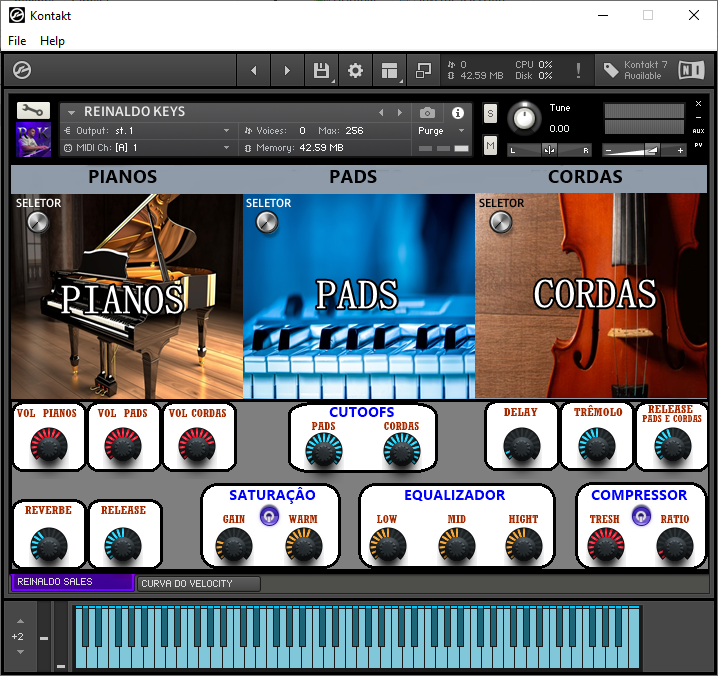Click the VOL PIANOS knob

tap(49, 446)
